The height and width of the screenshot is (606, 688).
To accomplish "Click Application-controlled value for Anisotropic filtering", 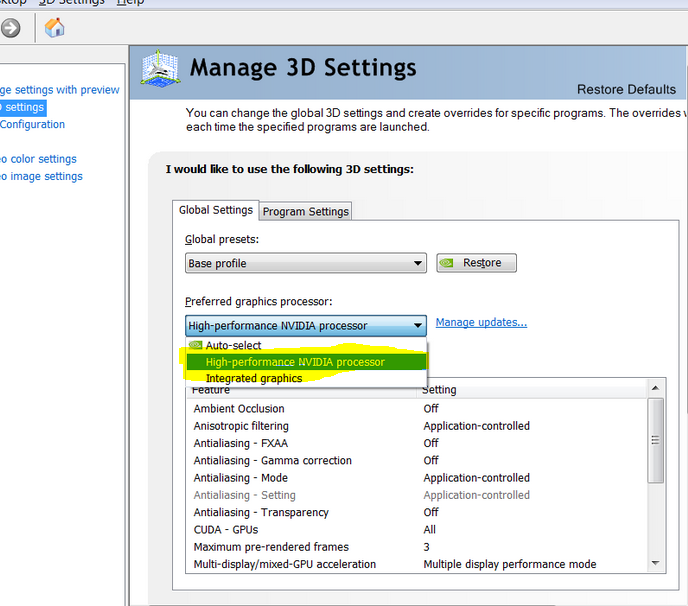I will coord(477,426).
